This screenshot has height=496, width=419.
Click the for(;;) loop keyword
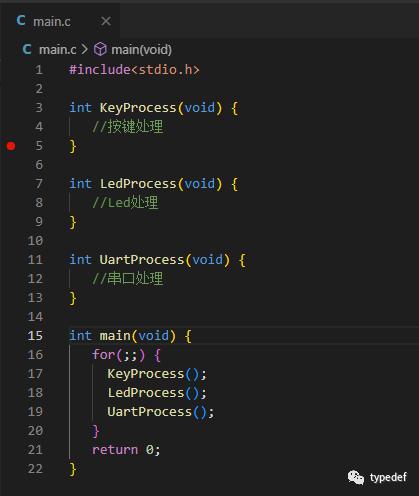(103, 355)
